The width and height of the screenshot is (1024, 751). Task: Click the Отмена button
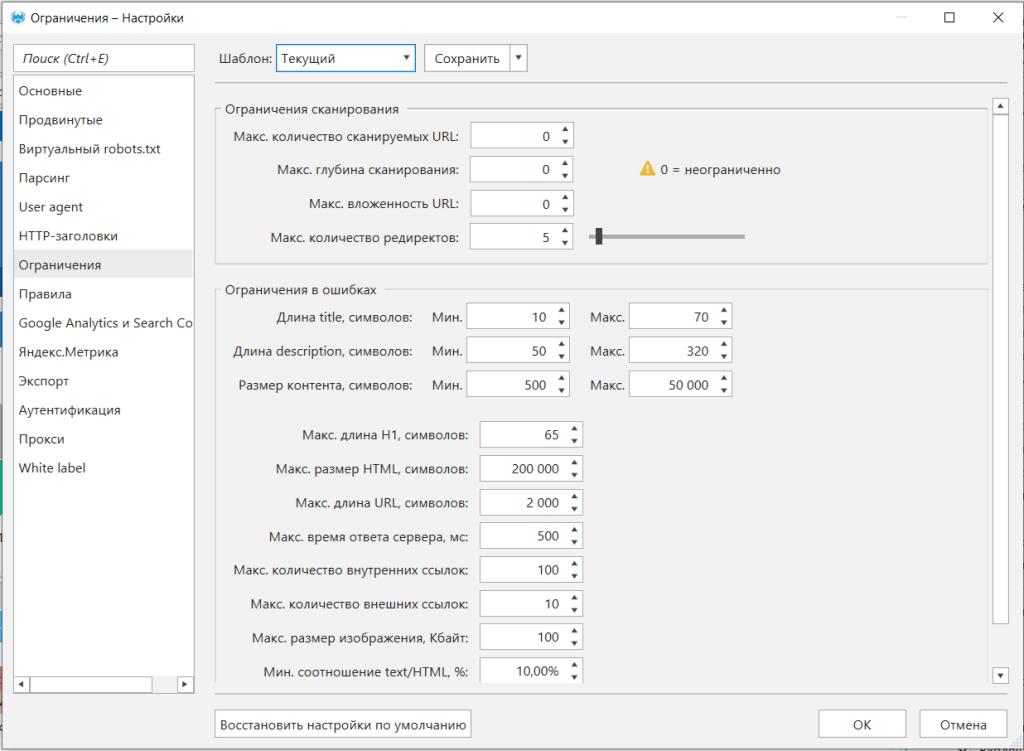click(x=963, y=724)
